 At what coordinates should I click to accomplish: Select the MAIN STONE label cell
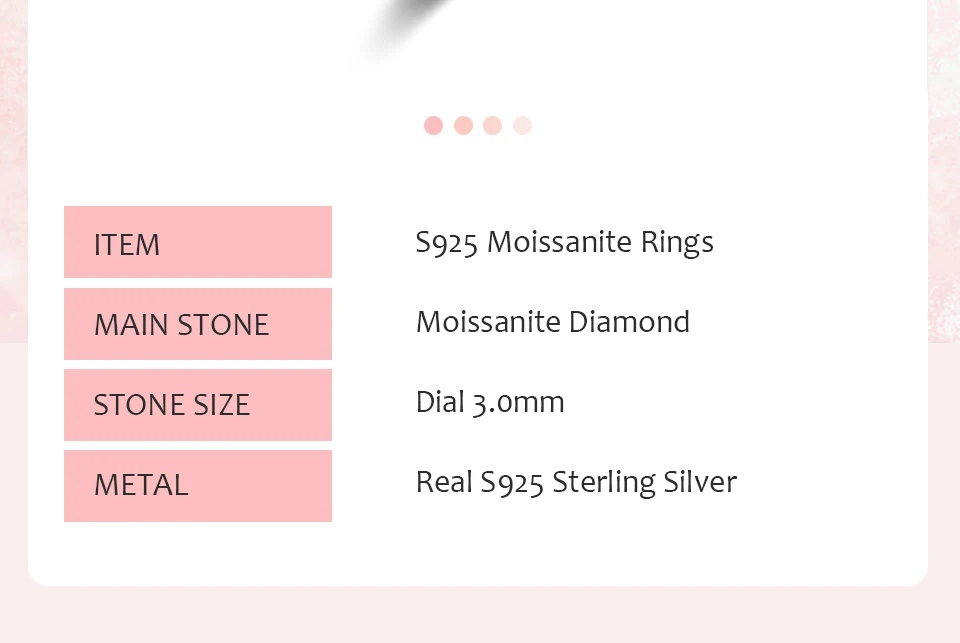point(197,324)
